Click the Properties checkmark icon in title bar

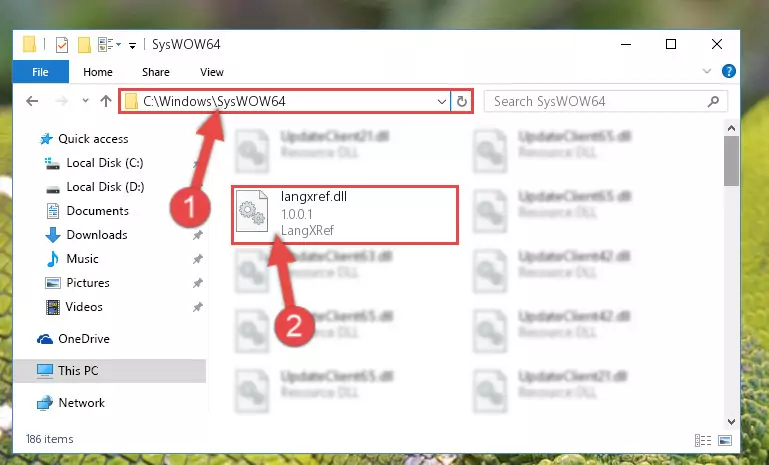point(62,45)
